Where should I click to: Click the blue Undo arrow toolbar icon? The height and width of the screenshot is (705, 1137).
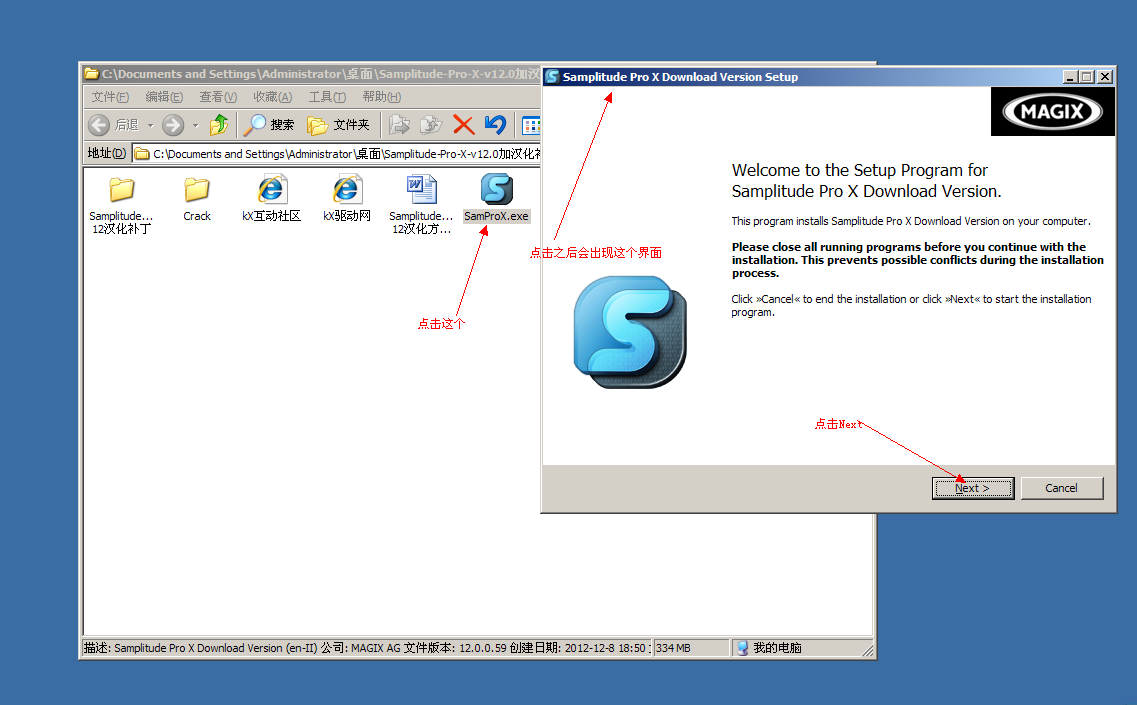(x=495, y=125)
